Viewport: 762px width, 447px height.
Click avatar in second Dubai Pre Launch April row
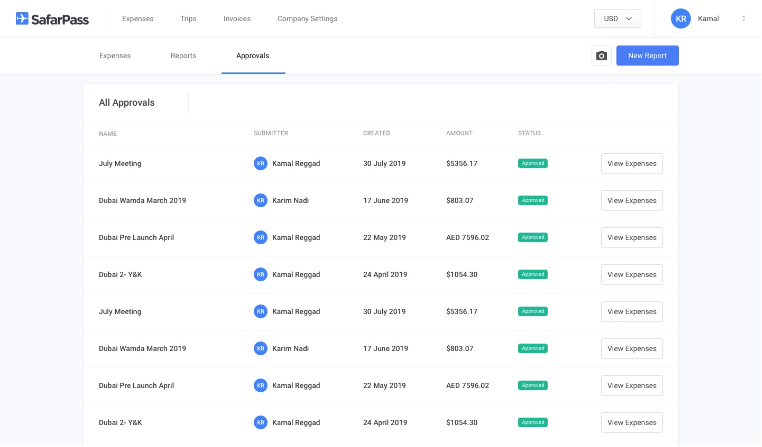[260, 385]
